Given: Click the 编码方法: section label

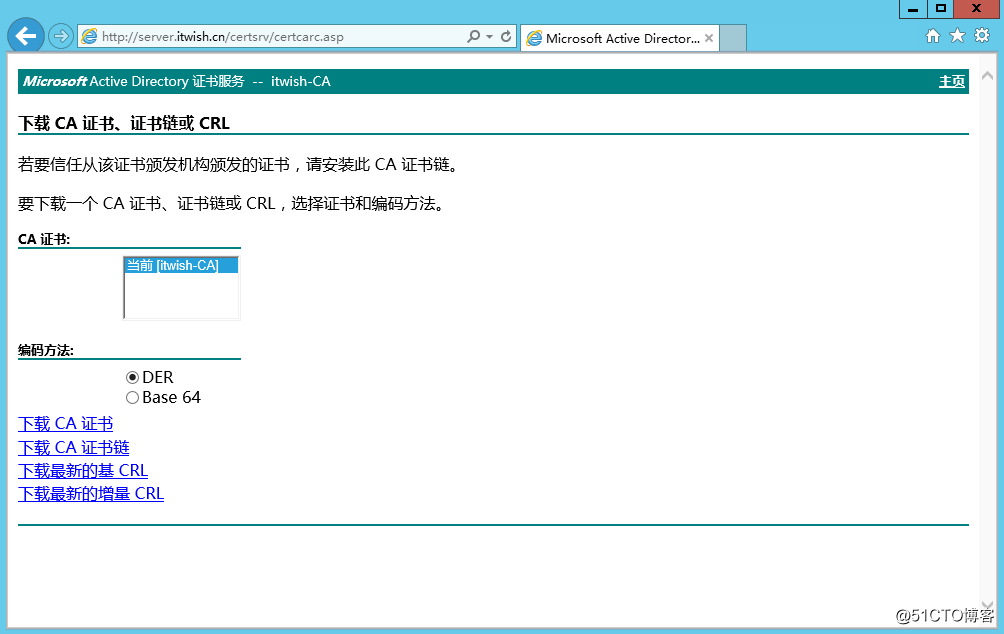Looking at the screenshot, I should pyautogui.click(x=45, y=350).
